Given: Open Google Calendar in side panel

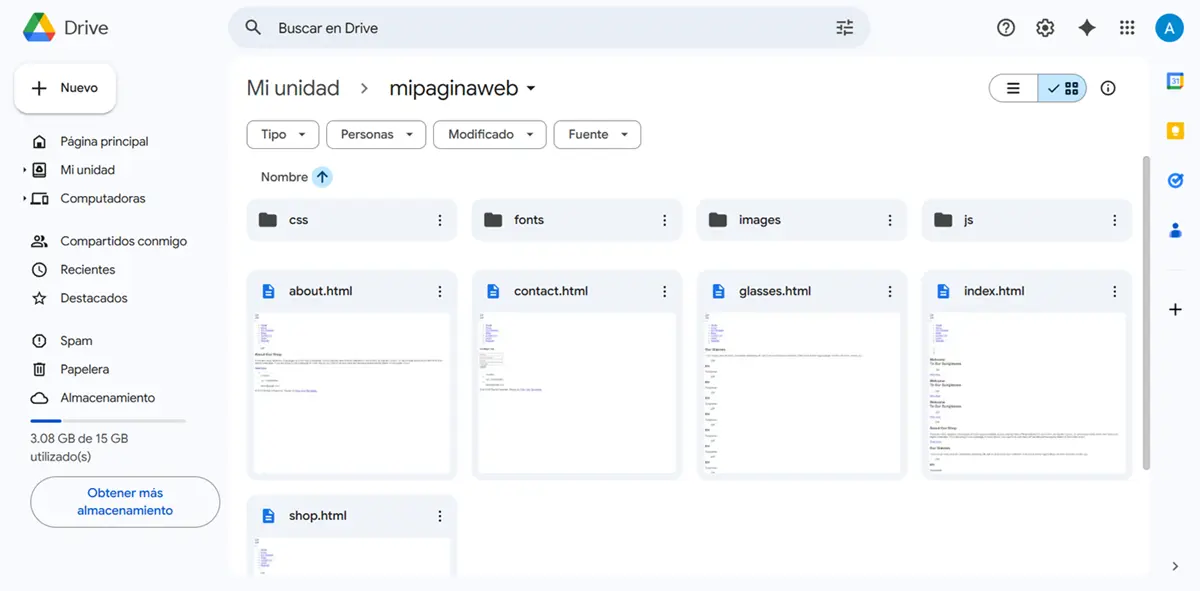Looking at the screenshot, I should point(1175,82).
